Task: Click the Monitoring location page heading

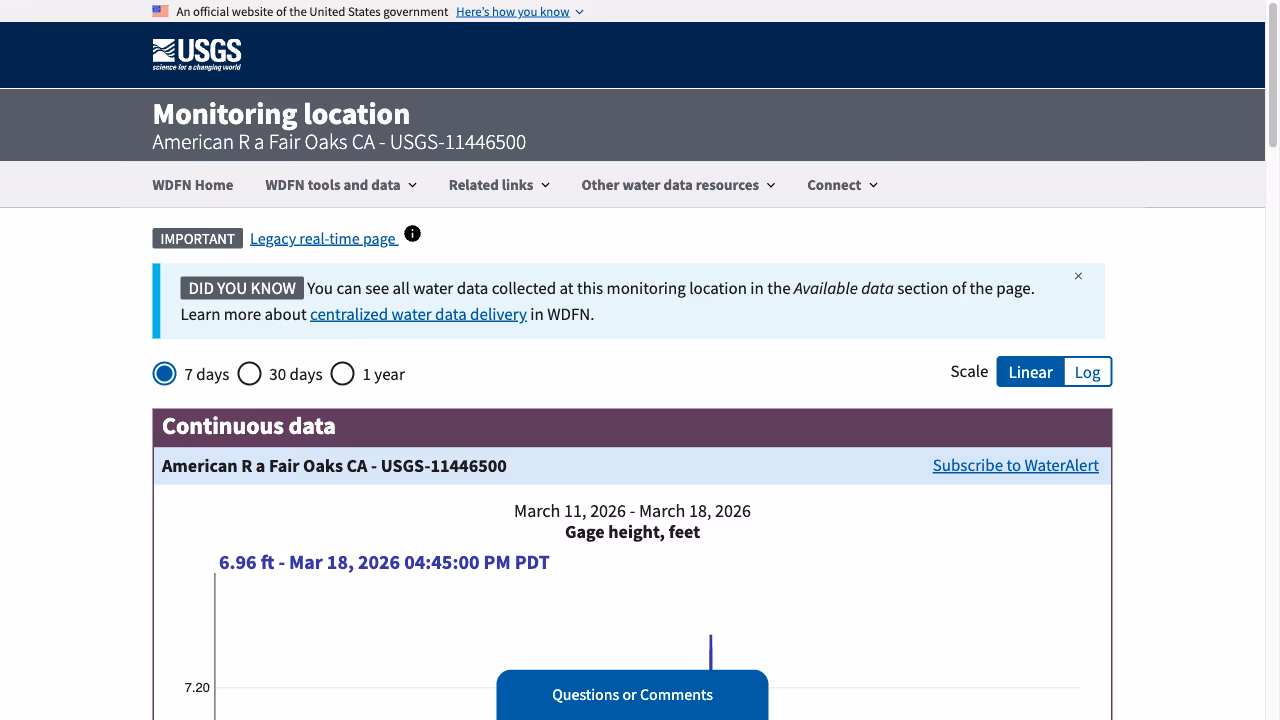Action: point(279,113)
